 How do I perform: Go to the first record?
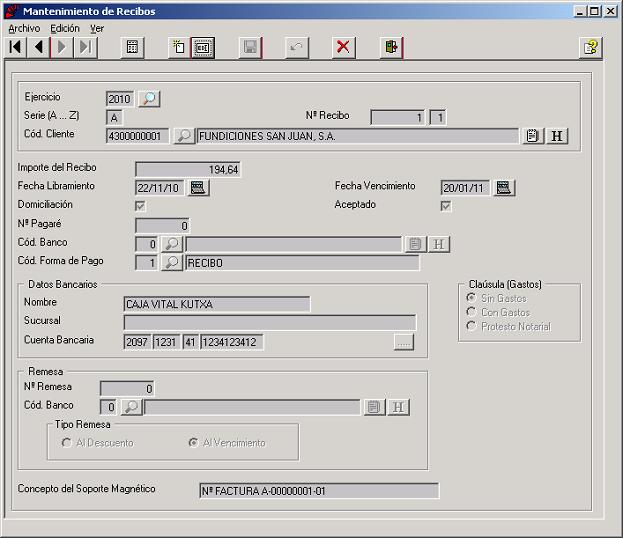point(15,48)
